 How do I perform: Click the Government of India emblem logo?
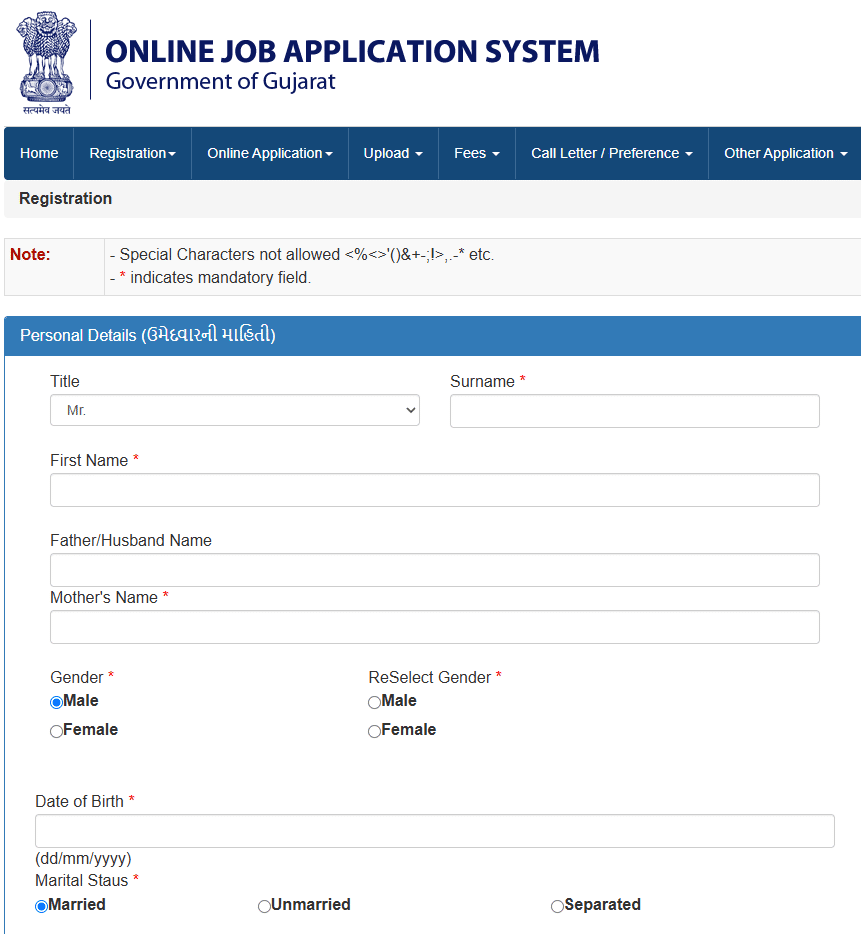[x=46, y=63]
